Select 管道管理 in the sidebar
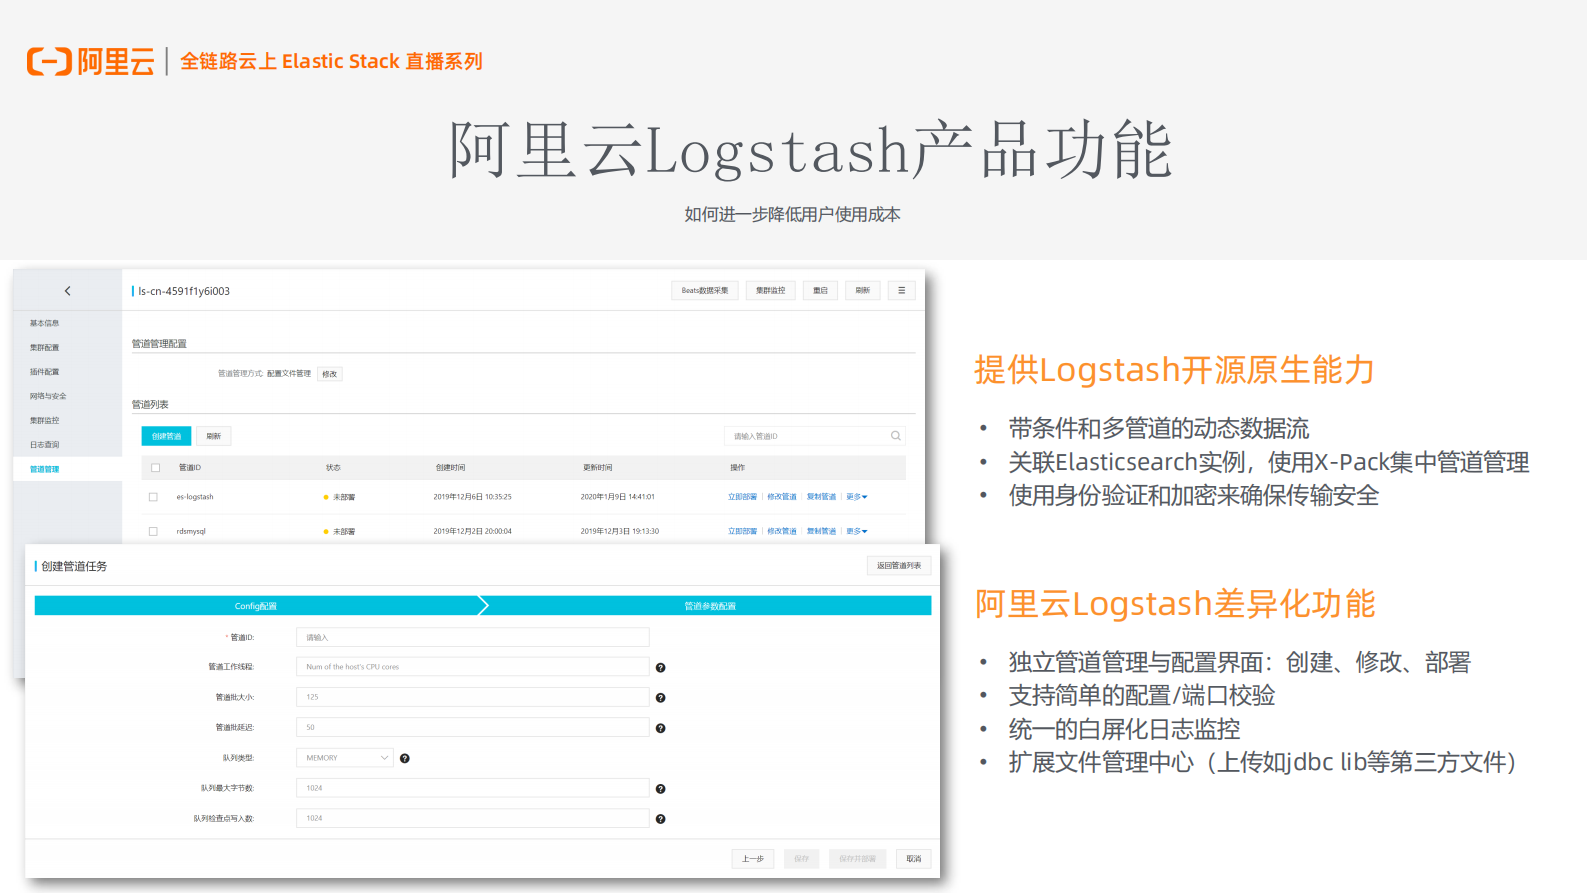Image resolution: width=1587 pixels, height=893 pixels. tap(44, 469)
